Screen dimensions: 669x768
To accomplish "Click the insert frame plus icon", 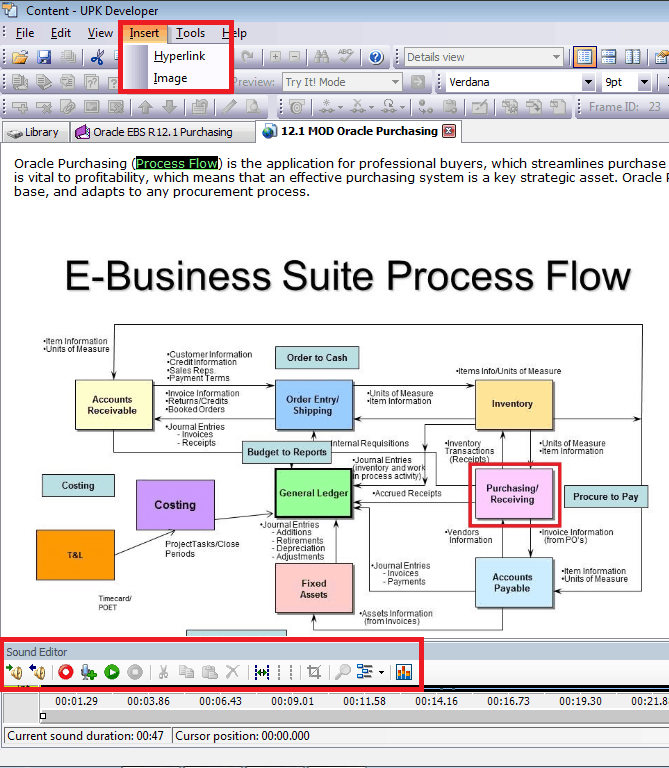I will click(20, 107).
